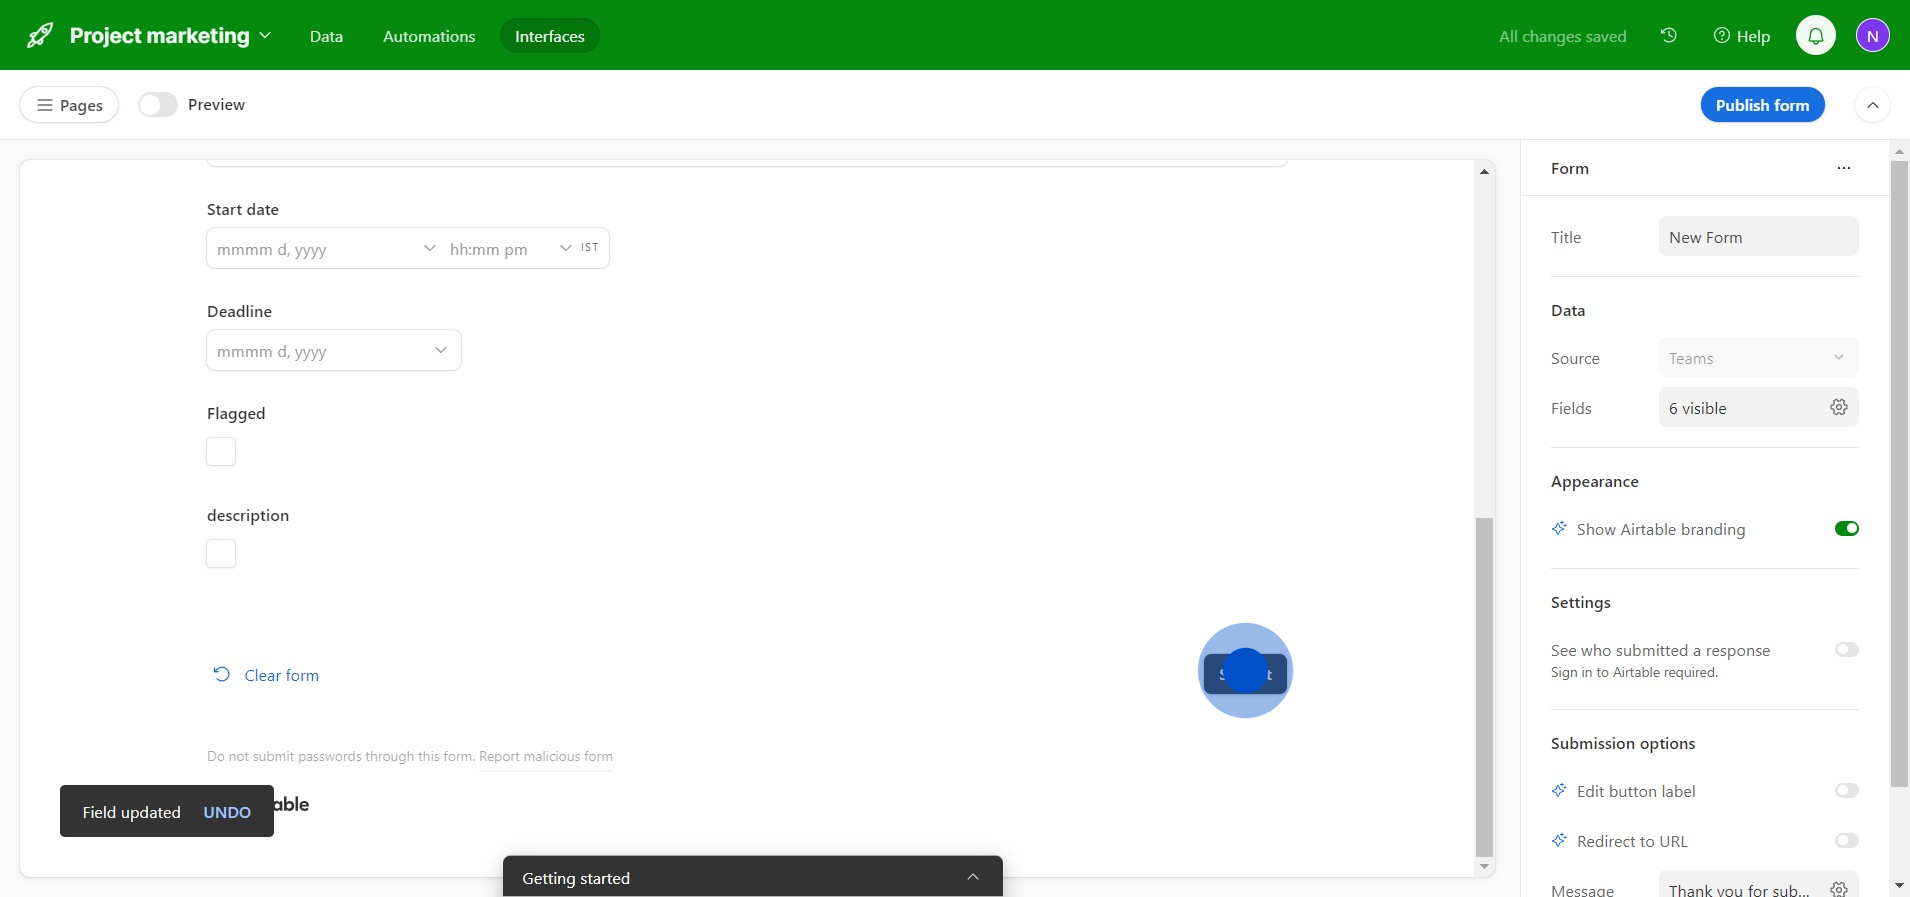The height and width of the screenshot is (897, 1910).
Task: Open the Message gear settings icon
Action: (x=1838, y=889)
